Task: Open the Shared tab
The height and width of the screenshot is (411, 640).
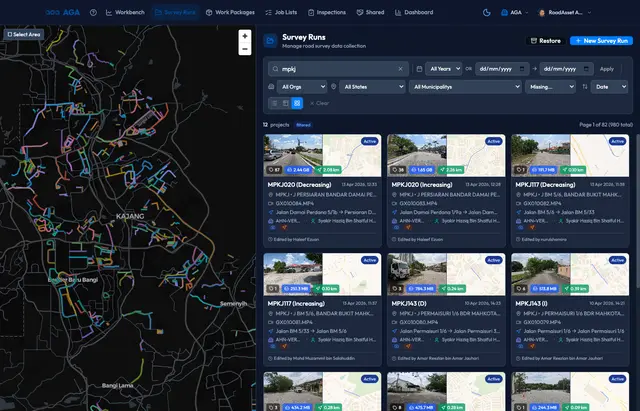Action: 370,13
